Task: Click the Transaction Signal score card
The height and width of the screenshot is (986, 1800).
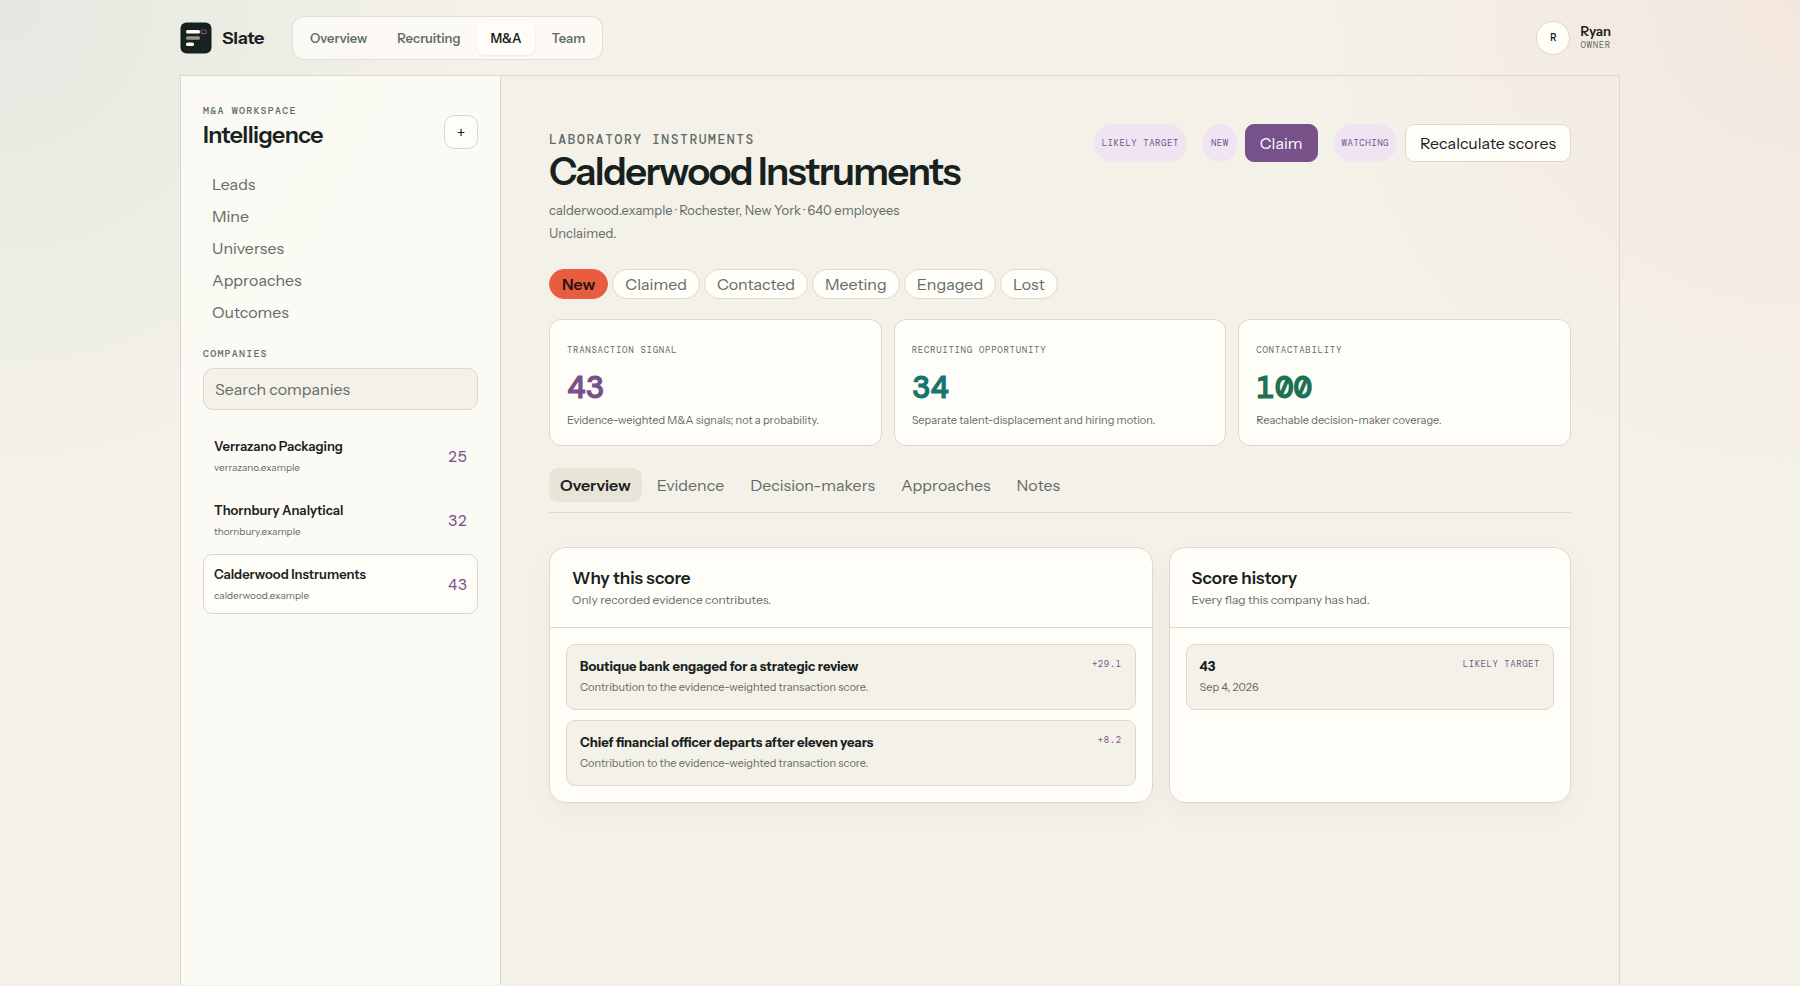Action: coord(715,382)
